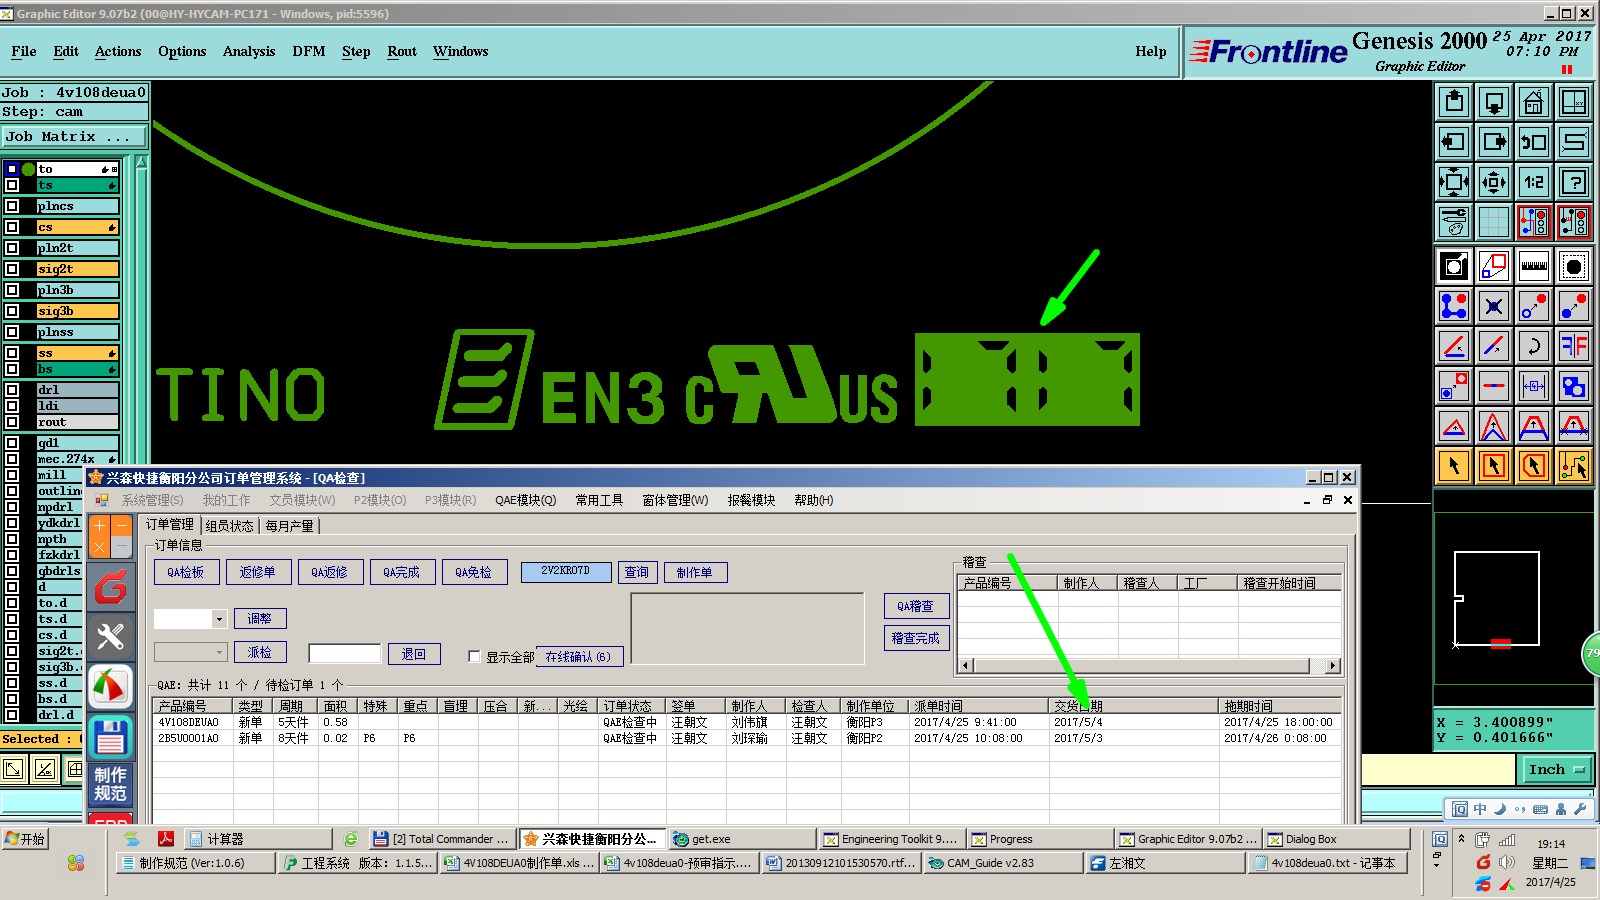Viewport: 1600px width, 900px height.
Task: Click the red G icon in floating sidebar
Action: 110,587
